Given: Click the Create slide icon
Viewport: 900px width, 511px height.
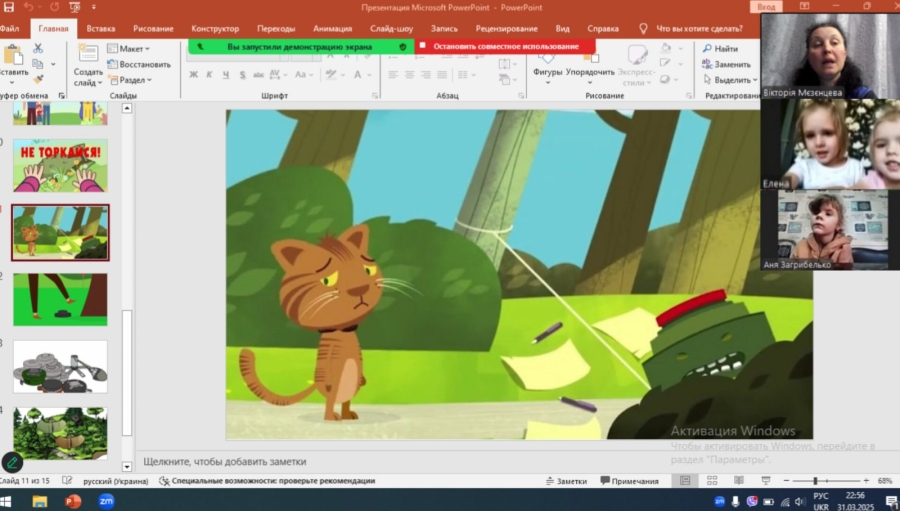Looking at the screenshot, I should (88, 53).
